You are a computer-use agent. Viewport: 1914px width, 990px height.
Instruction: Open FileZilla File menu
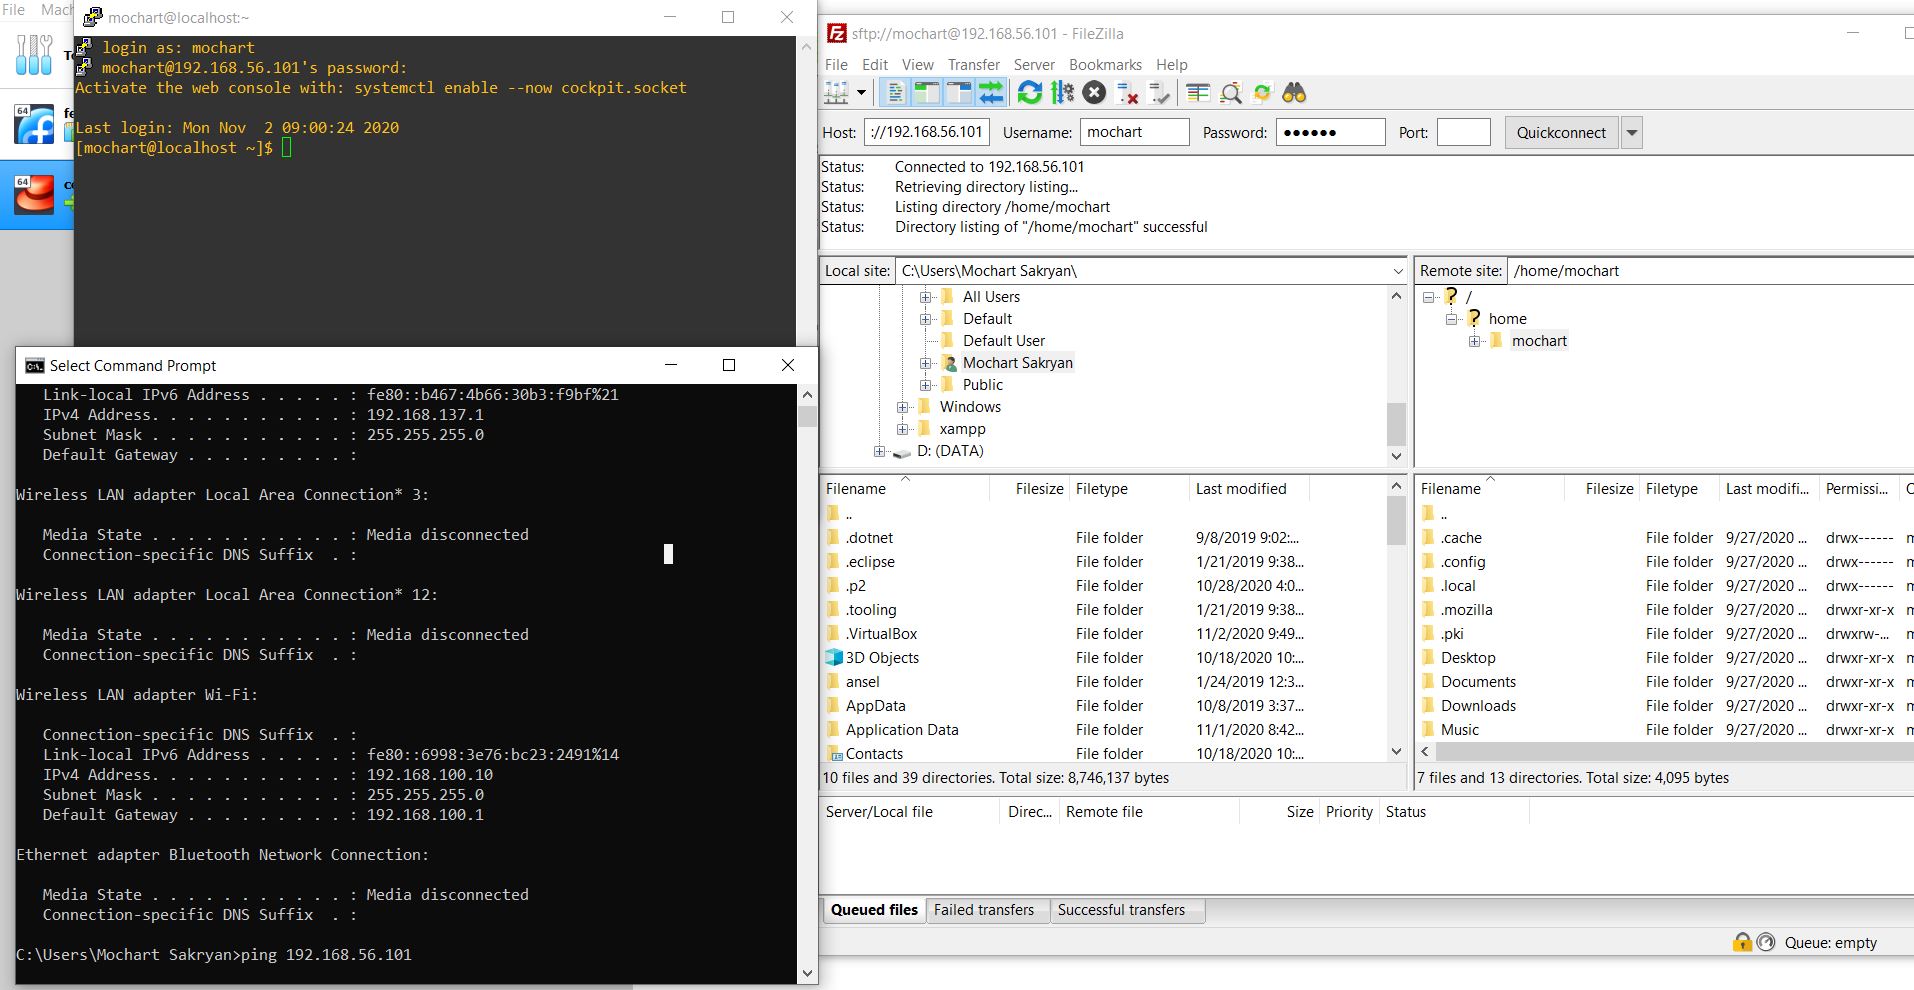click(836, 64)
